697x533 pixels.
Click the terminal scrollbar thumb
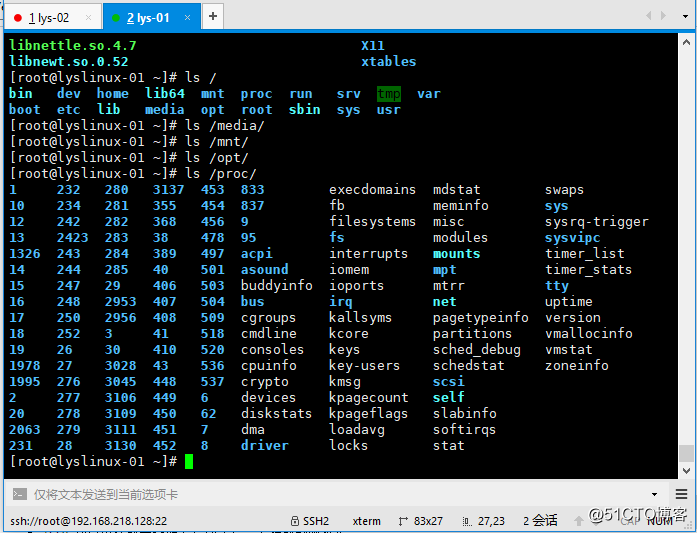(686, 453)
